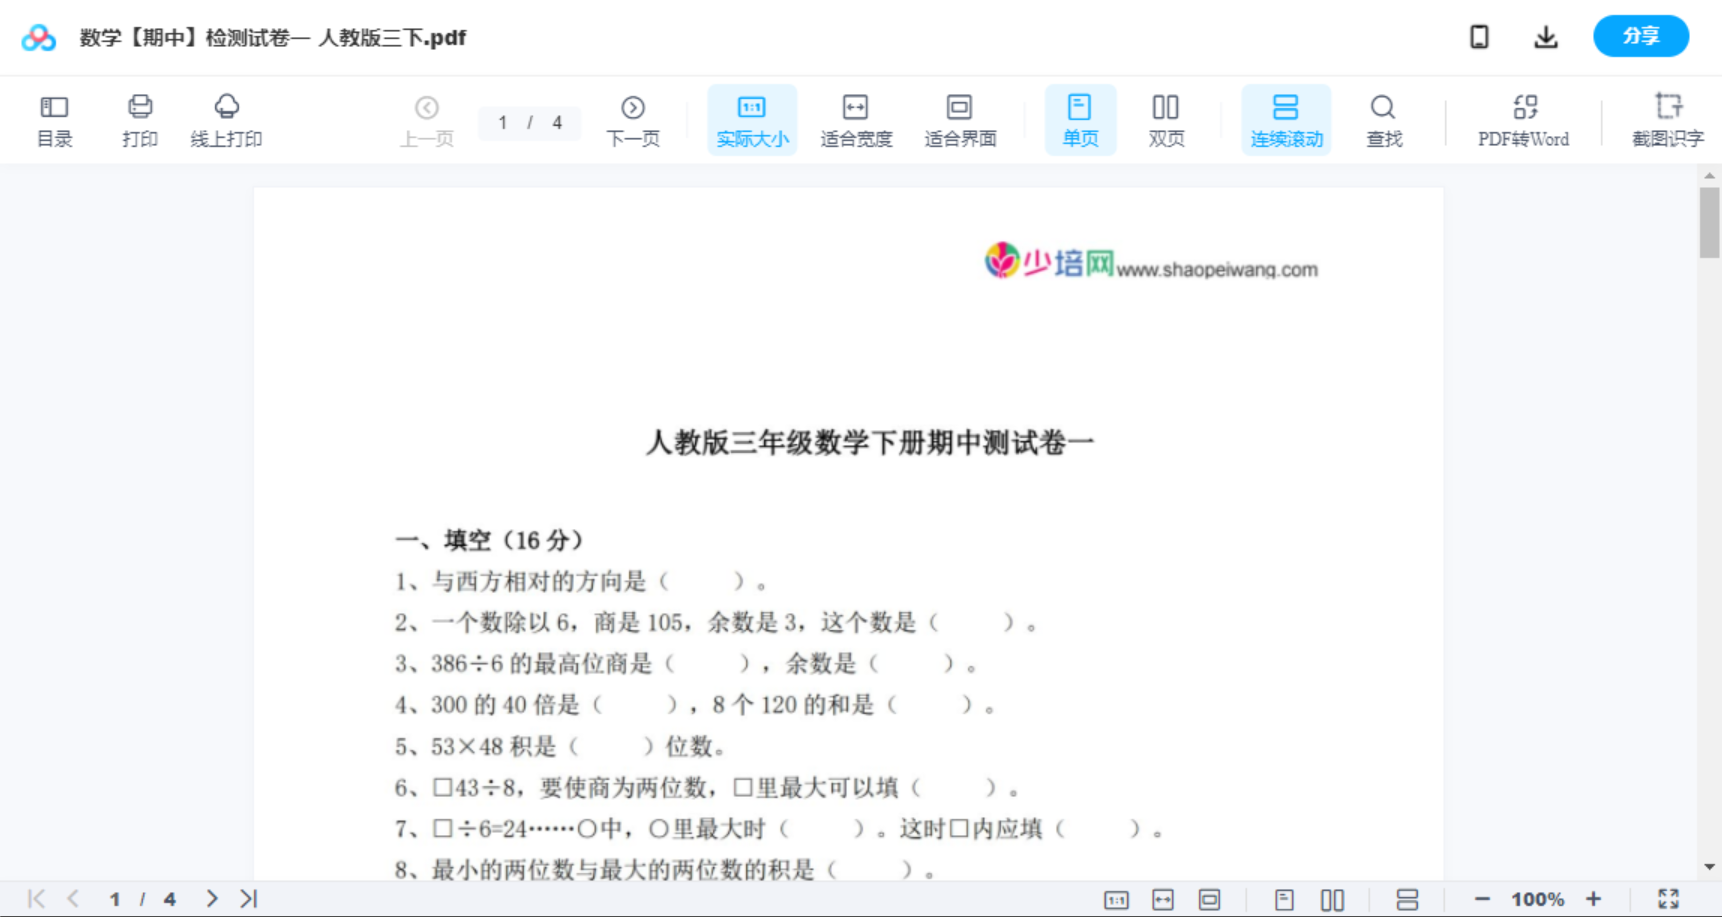The height and width of the screenshot is (917, 1722).
Task: Zoom in with the plus control
Action: pyautogui.click(x=1594, y=897)
